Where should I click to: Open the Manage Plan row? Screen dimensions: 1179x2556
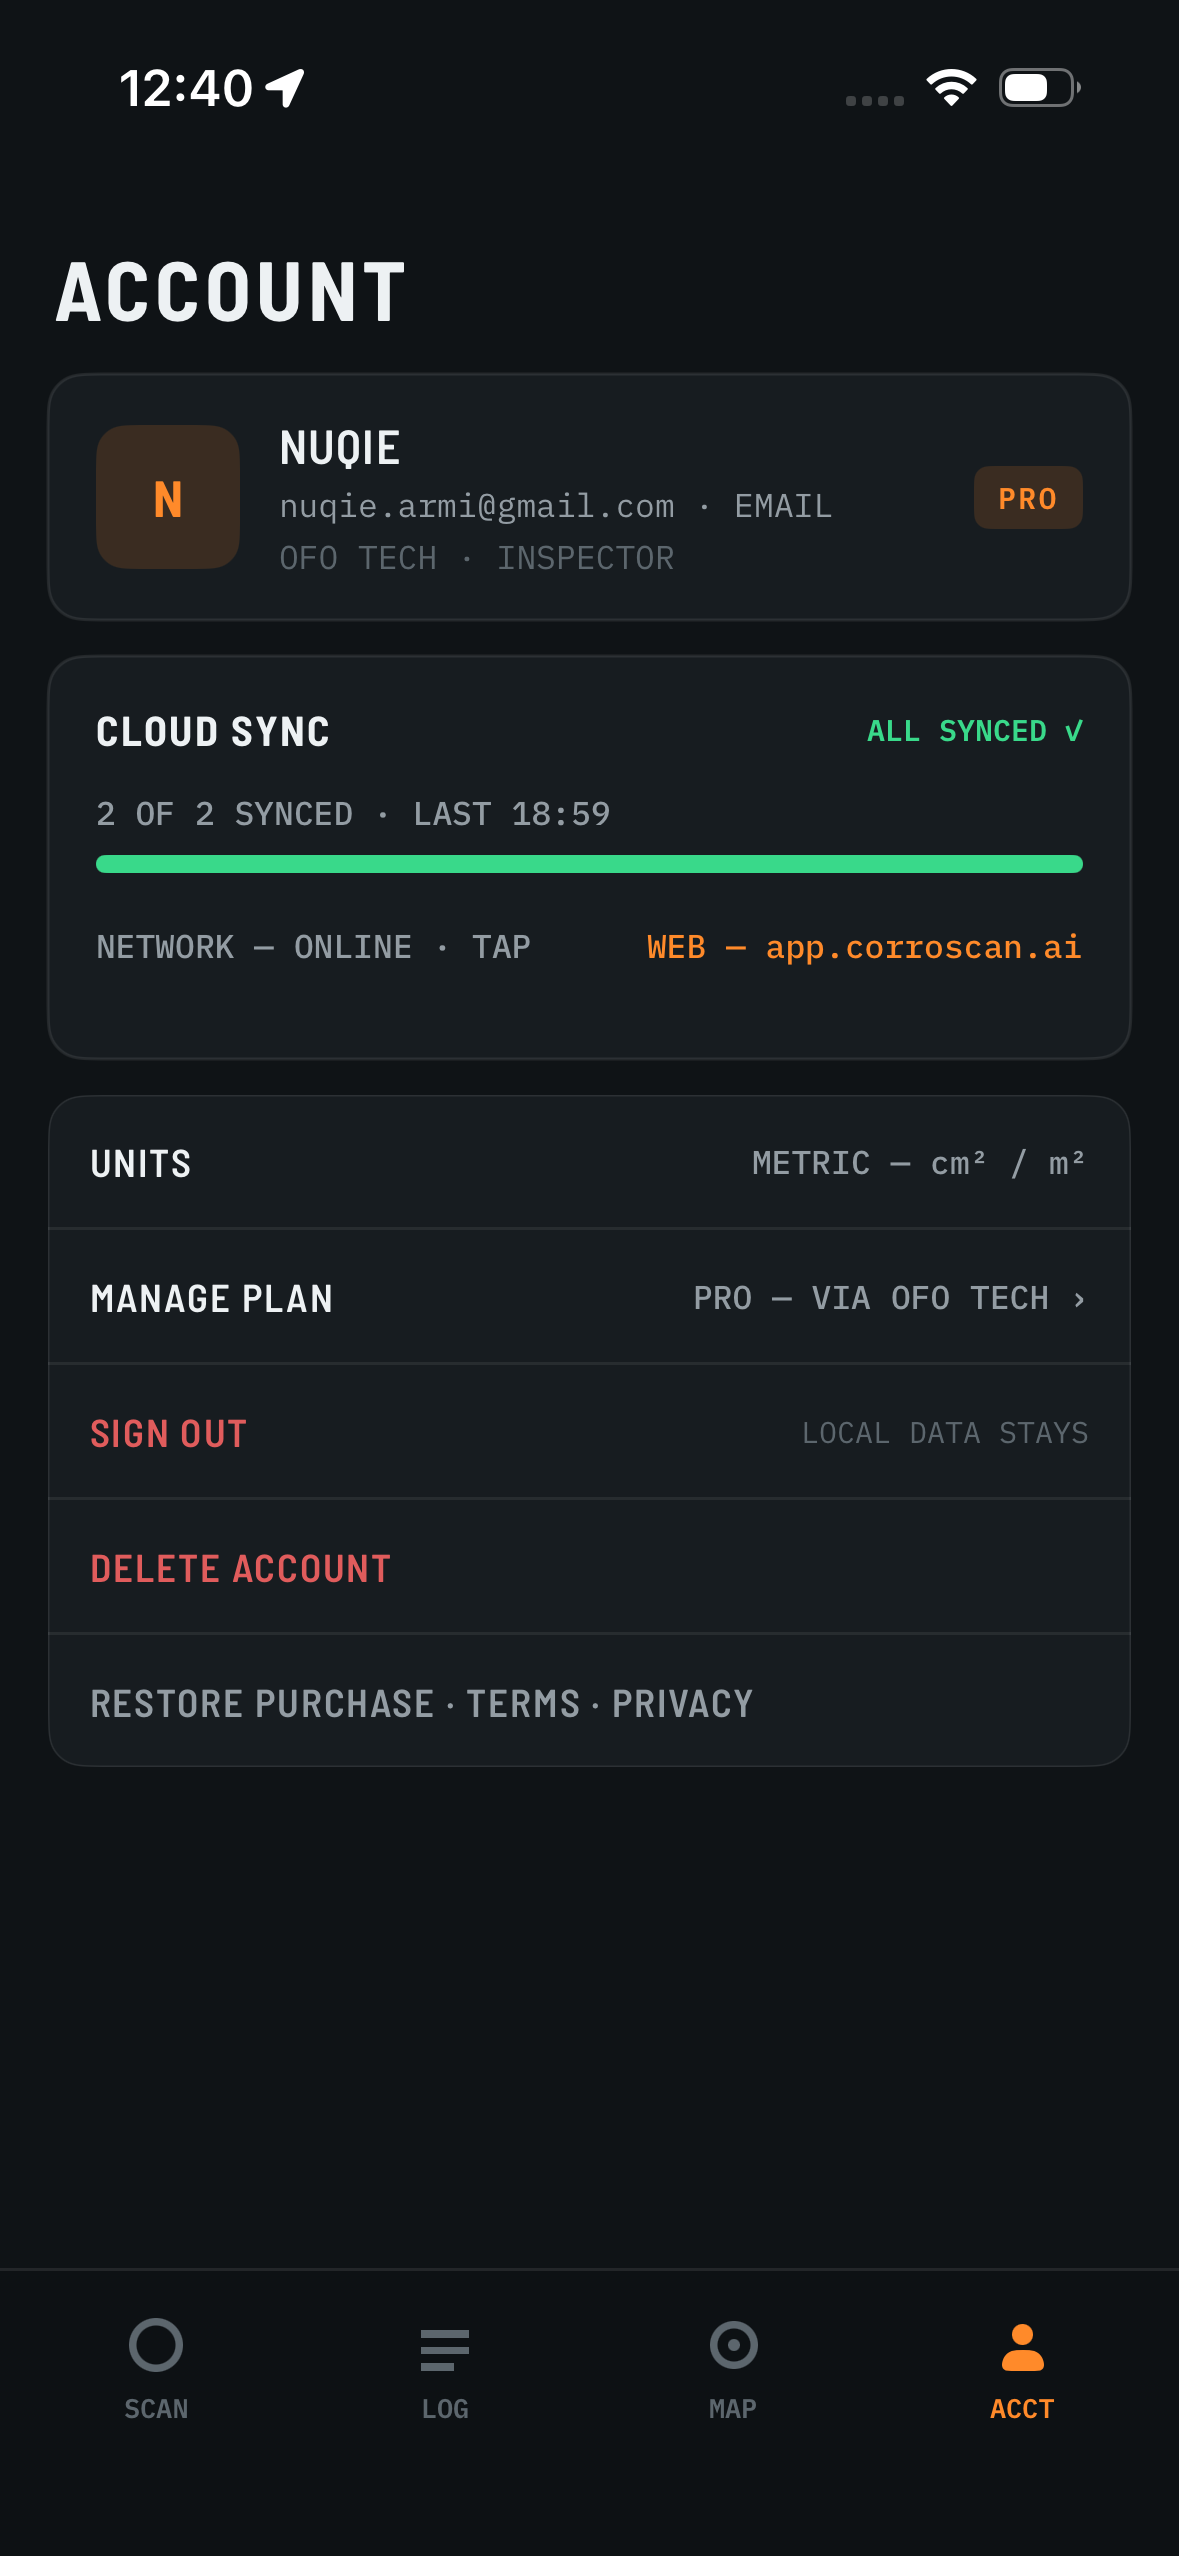(589, 1298)
